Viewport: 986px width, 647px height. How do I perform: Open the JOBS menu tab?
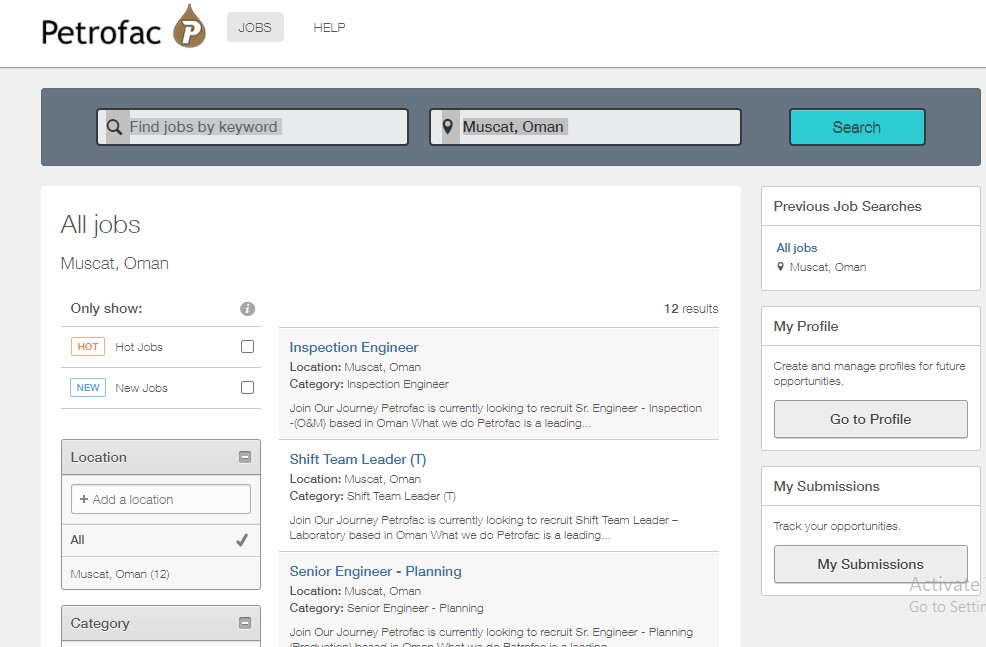coord(255,28)
